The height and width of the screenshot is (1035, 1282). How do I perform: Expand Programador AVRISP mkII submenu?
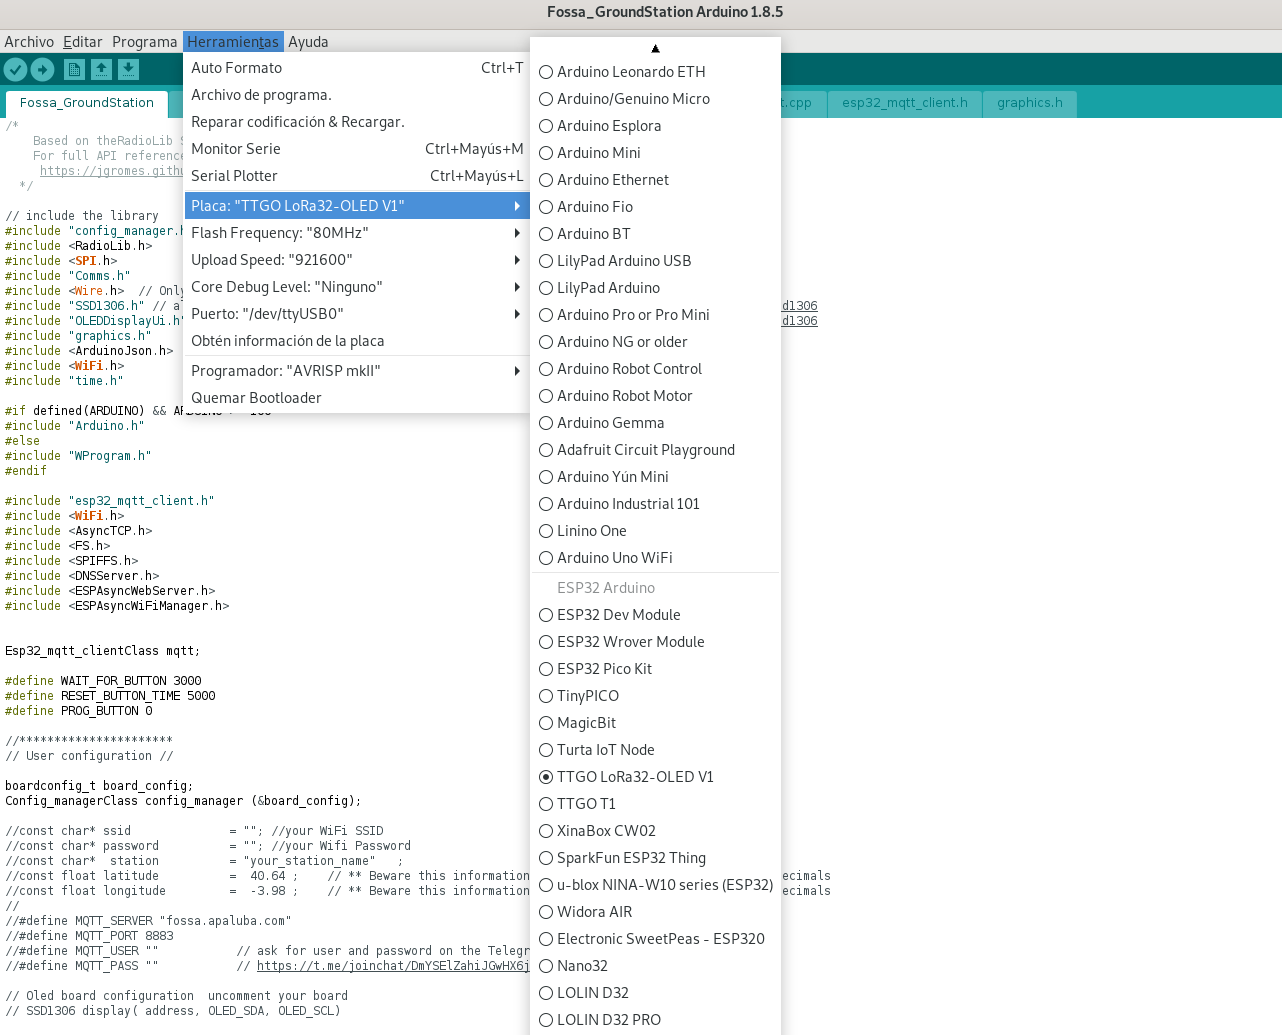click(x=356, y=371)
